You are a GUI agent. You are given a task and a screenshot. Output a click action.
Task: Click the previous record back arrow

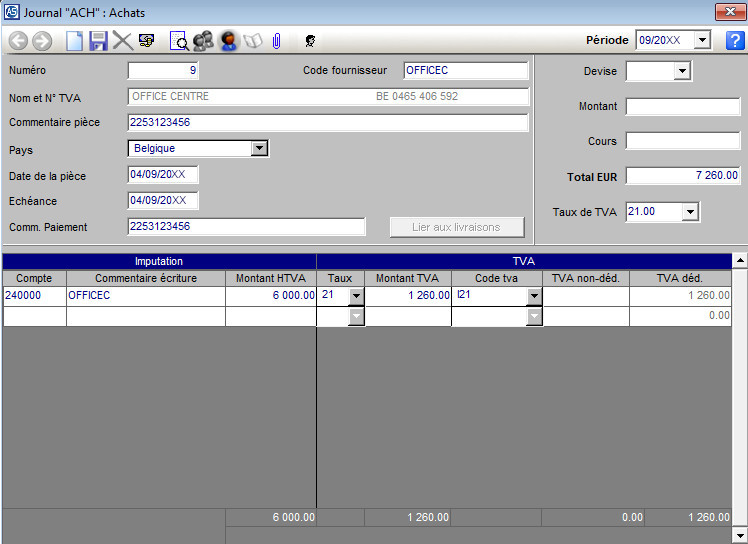(x=18, y=41)
